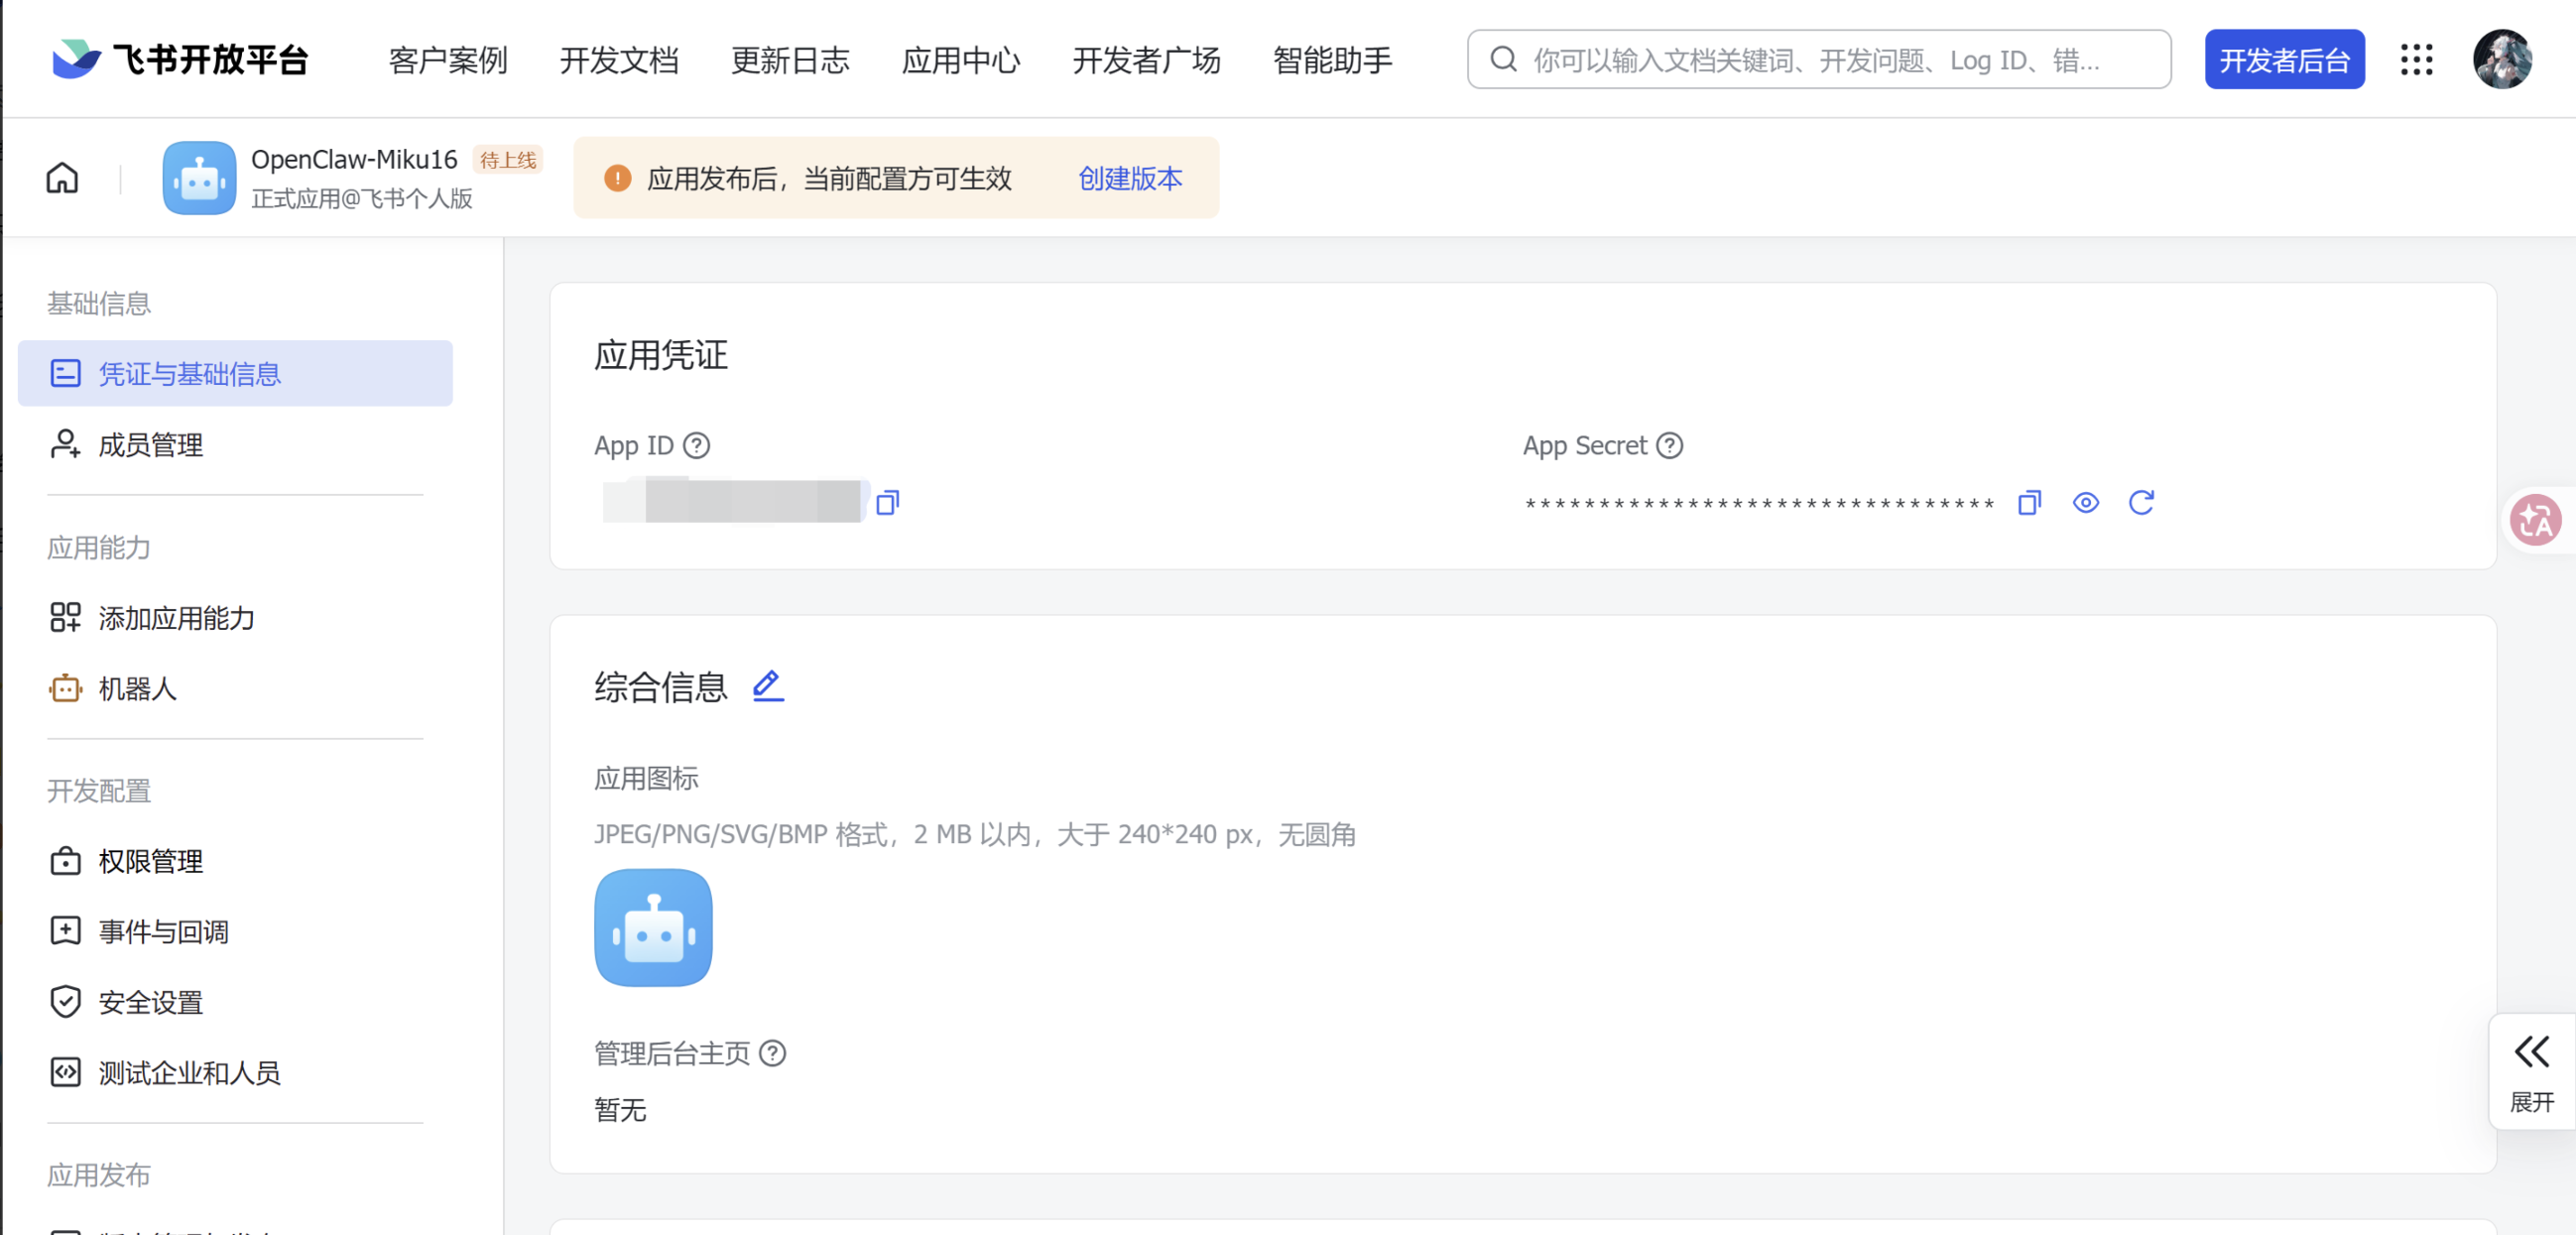Click the App Secret help question icon
2576x1235 pixels.
pos(1669,445)
